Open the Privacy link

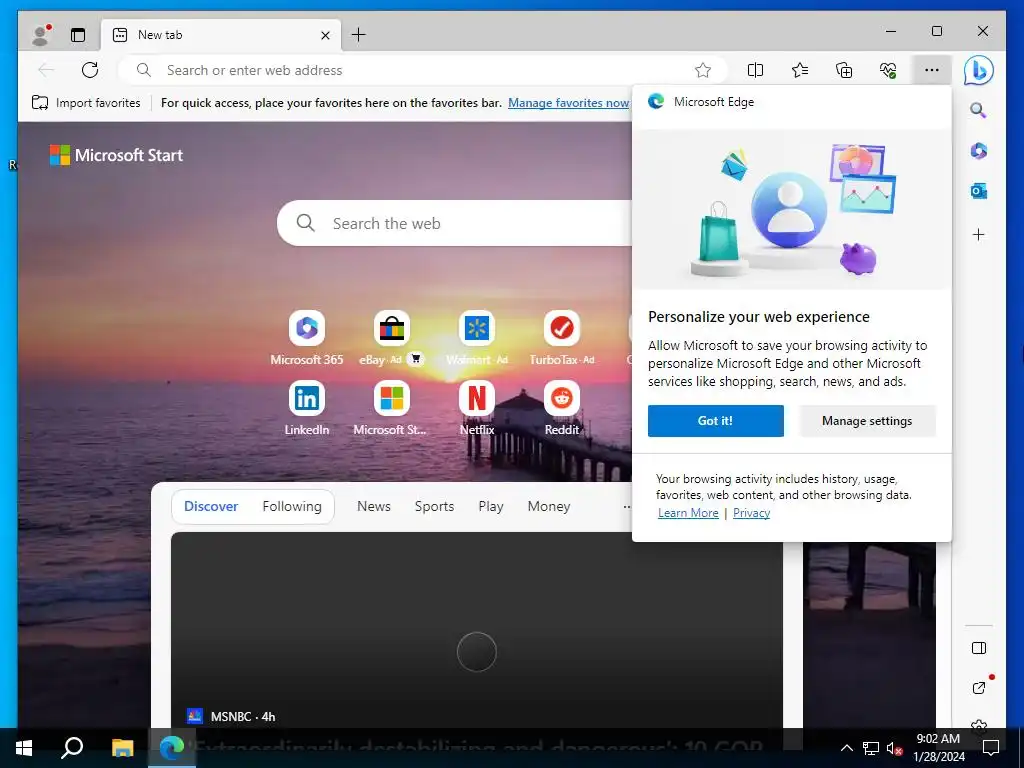click(x=751, y=513)
